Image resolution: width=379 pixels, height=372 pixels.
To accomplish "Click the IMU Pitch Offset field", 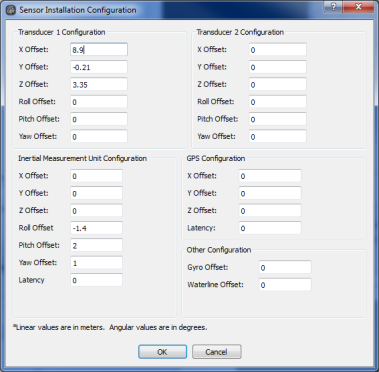I will tap(96, 245).
